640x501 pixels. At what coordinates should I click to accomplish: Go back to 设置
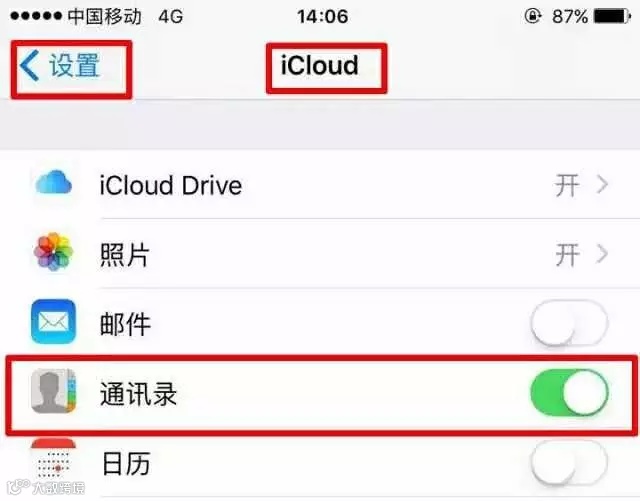click(x=60, y=65)
